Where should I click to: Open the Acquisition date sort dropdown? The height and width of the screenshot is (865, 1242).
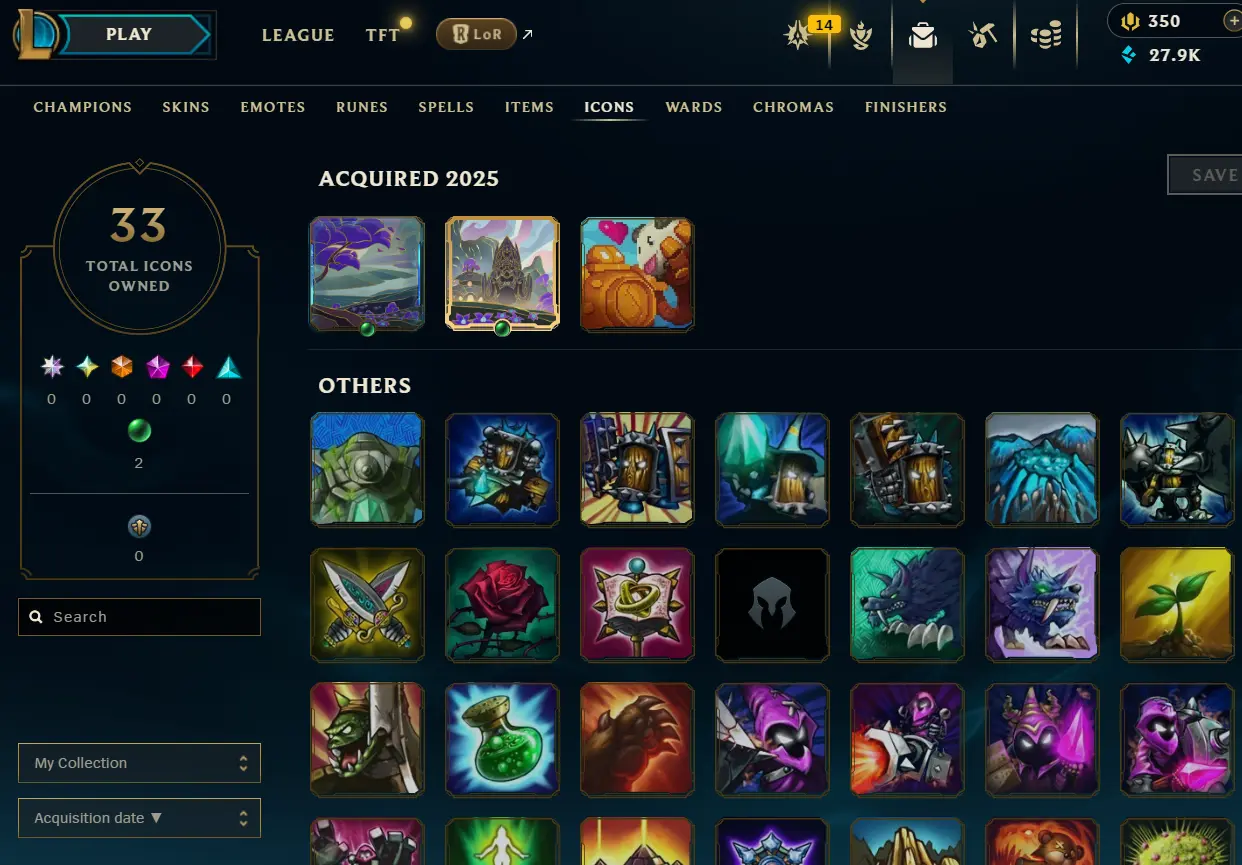click(139, 818)
